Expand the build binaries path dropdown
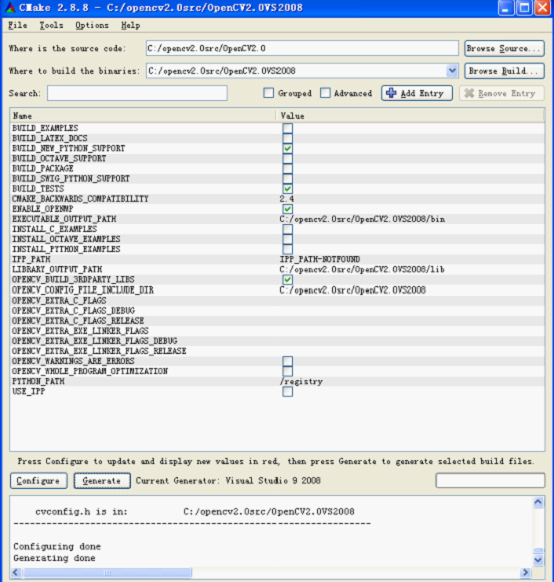 [452, 71]
